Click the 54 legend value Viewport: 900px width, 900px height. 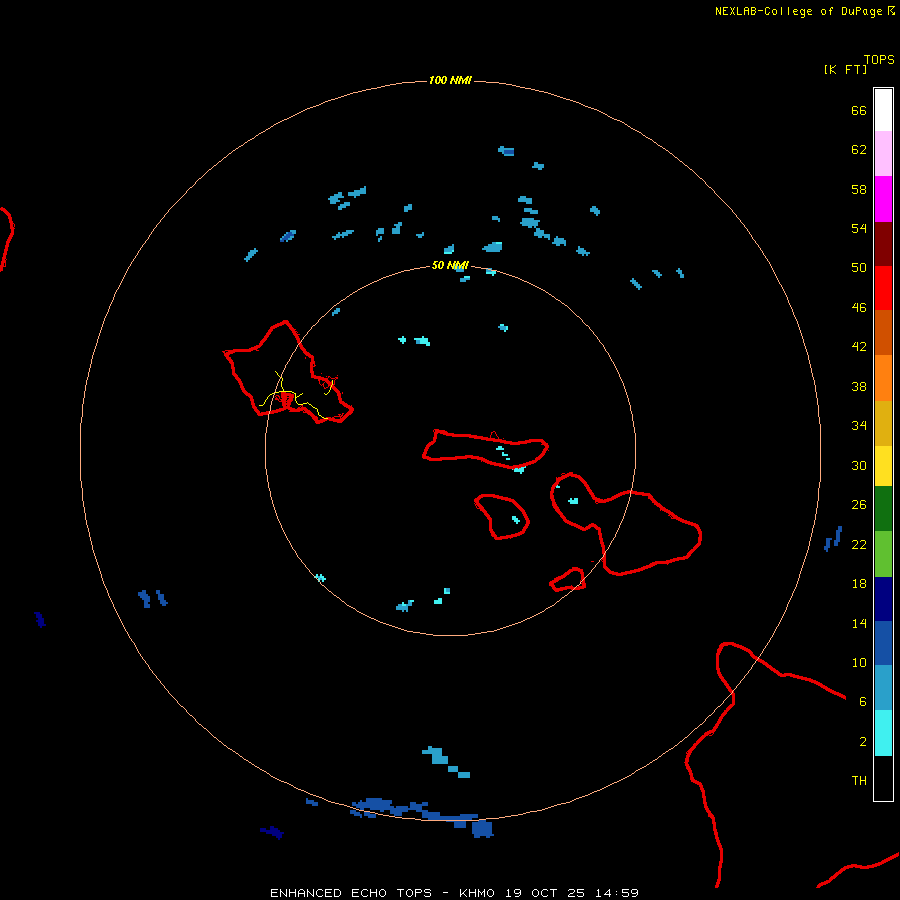[x=859, y=228]
